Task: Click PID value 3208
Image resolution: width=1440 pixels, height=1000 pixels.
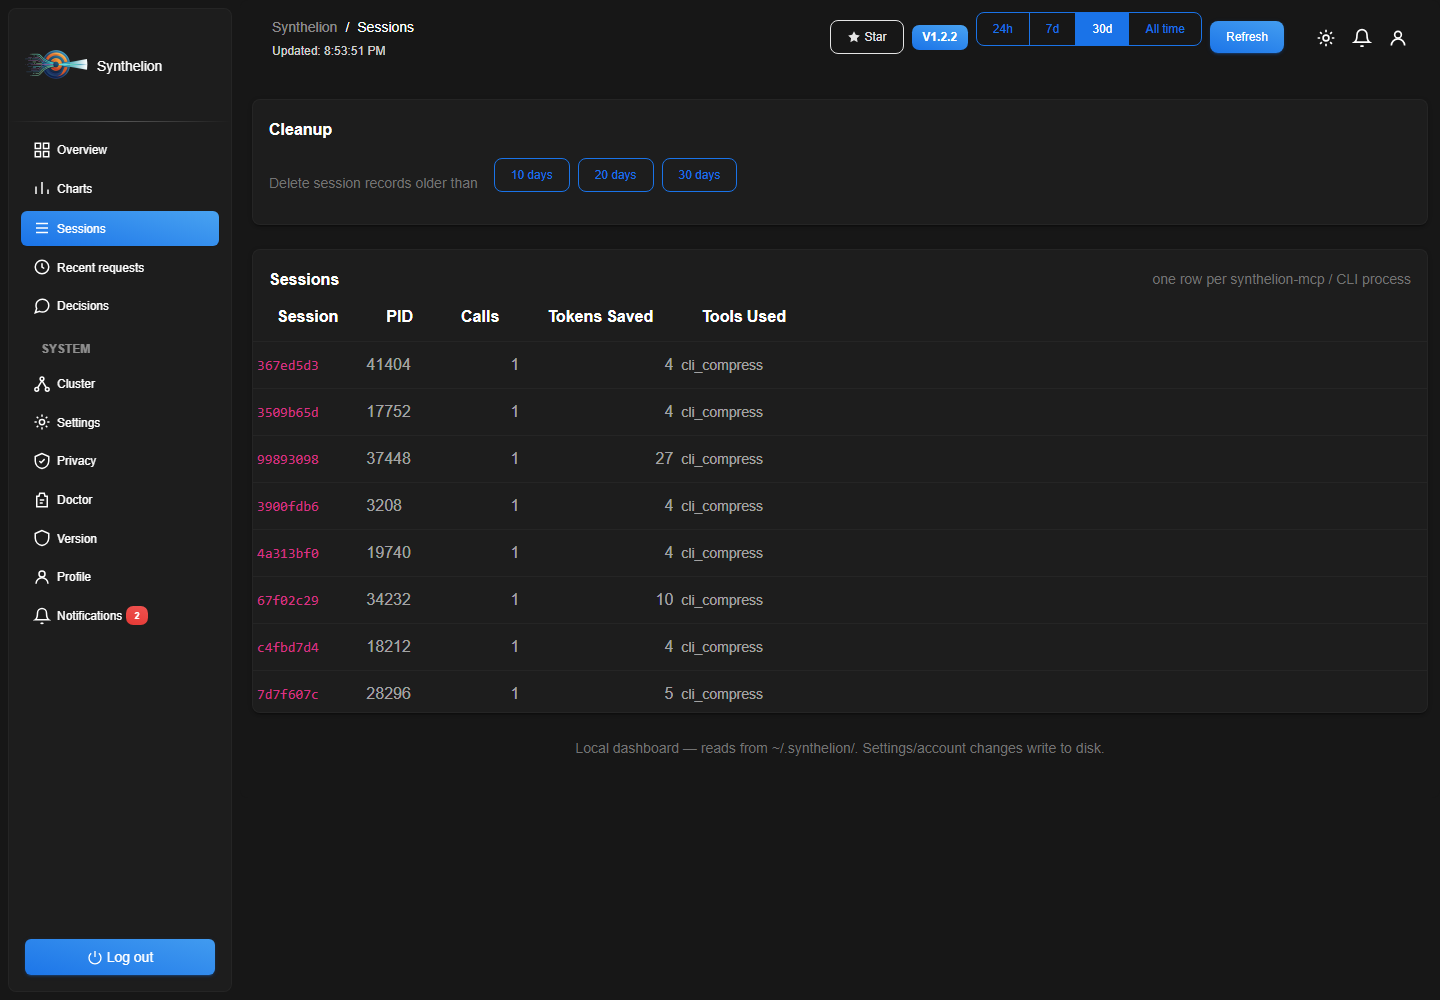Action: [384, 506]
